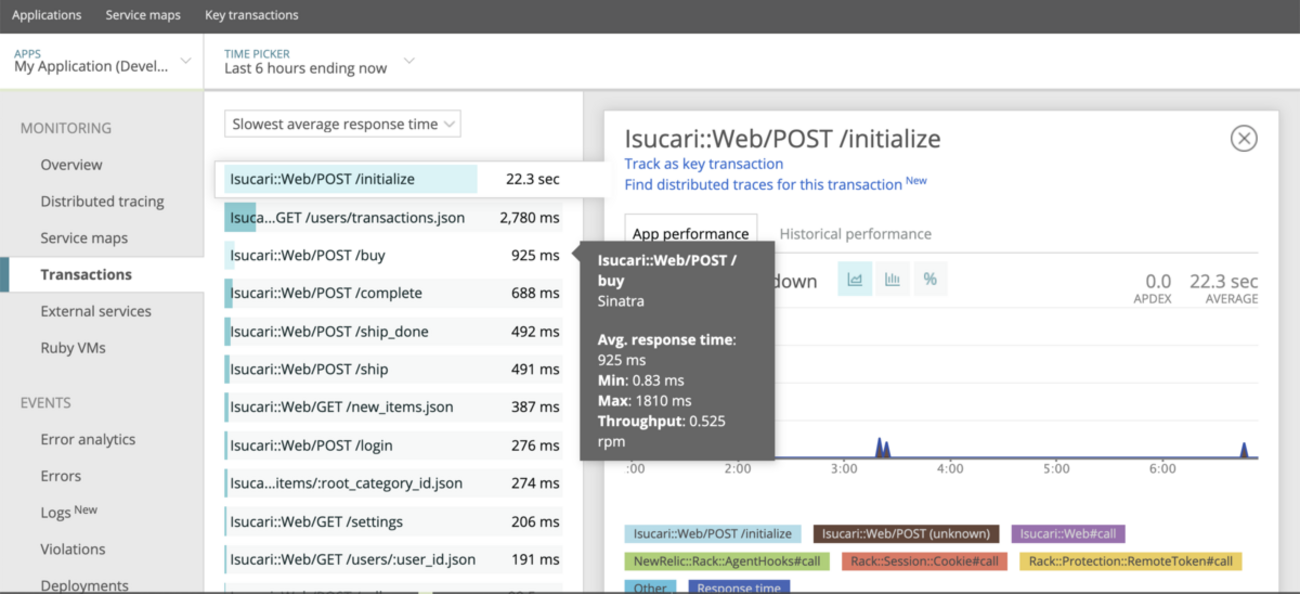Open the Time Picker dropdown
The width and height of the screenshot is (1300, 594).
click(x=319, y=61)
